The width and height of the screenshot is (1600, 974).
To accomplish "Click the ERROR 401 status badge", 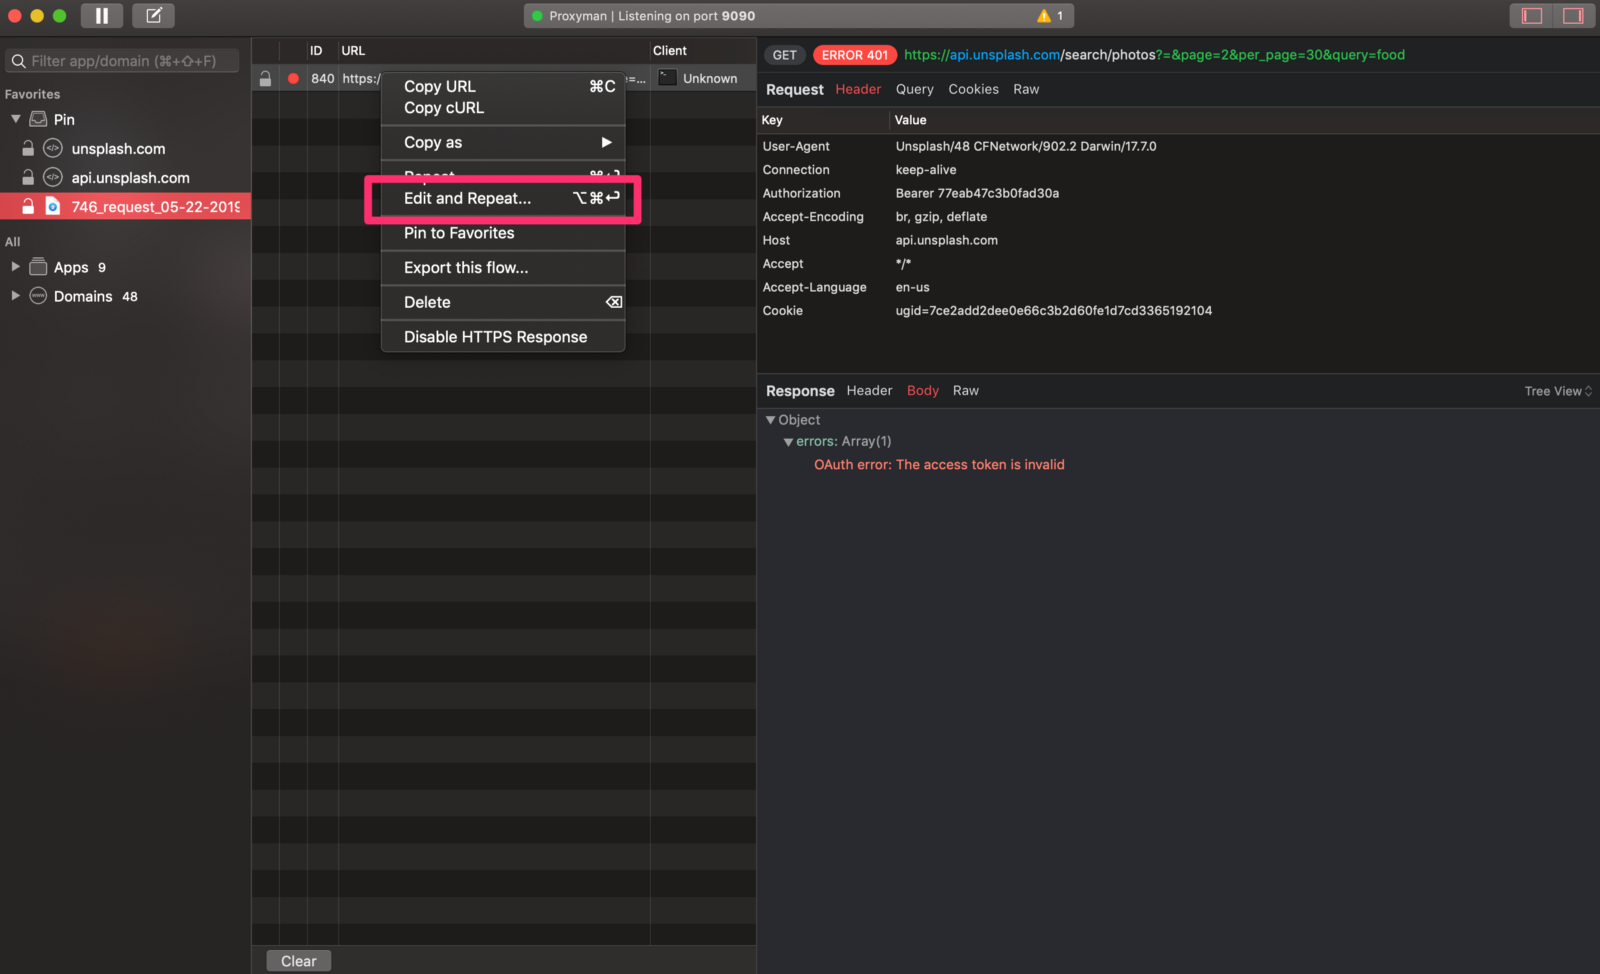I will [x=854, y=55].
